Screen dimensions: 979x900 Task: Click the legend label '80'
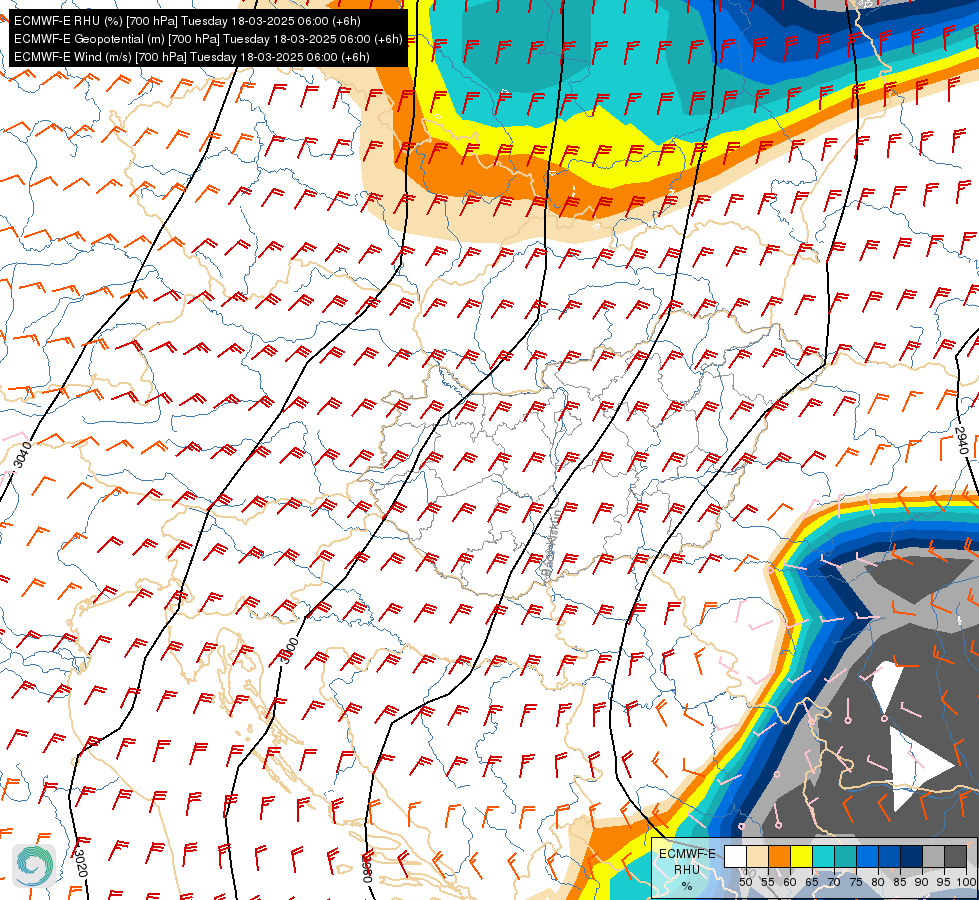pyautogui.click(x=878, y=882)
